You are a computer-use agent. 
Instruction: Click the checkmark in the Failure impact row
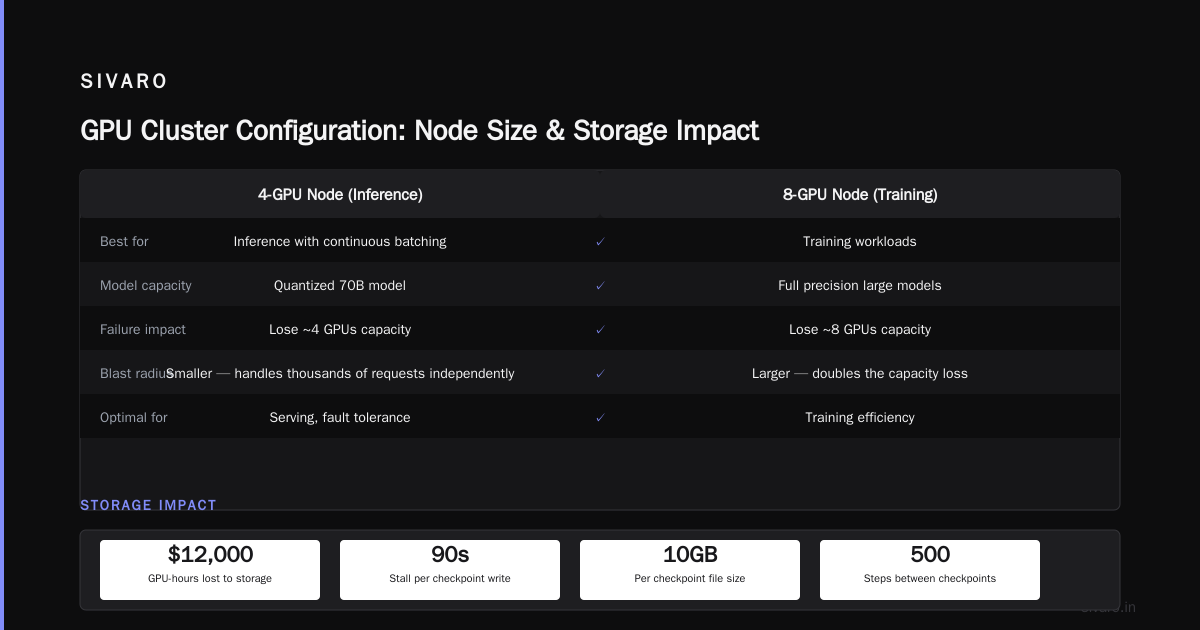click(600, 330)
